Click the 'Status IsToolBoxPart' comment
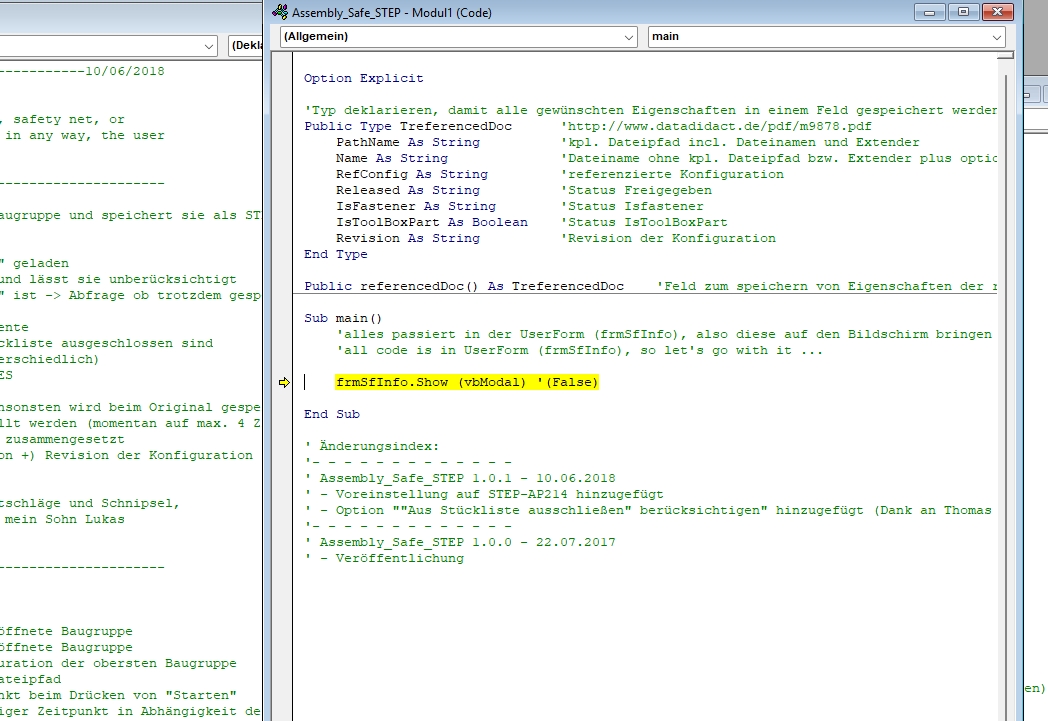The height and width of the screenshot is (721, 1048). click(x=644, y=223)
